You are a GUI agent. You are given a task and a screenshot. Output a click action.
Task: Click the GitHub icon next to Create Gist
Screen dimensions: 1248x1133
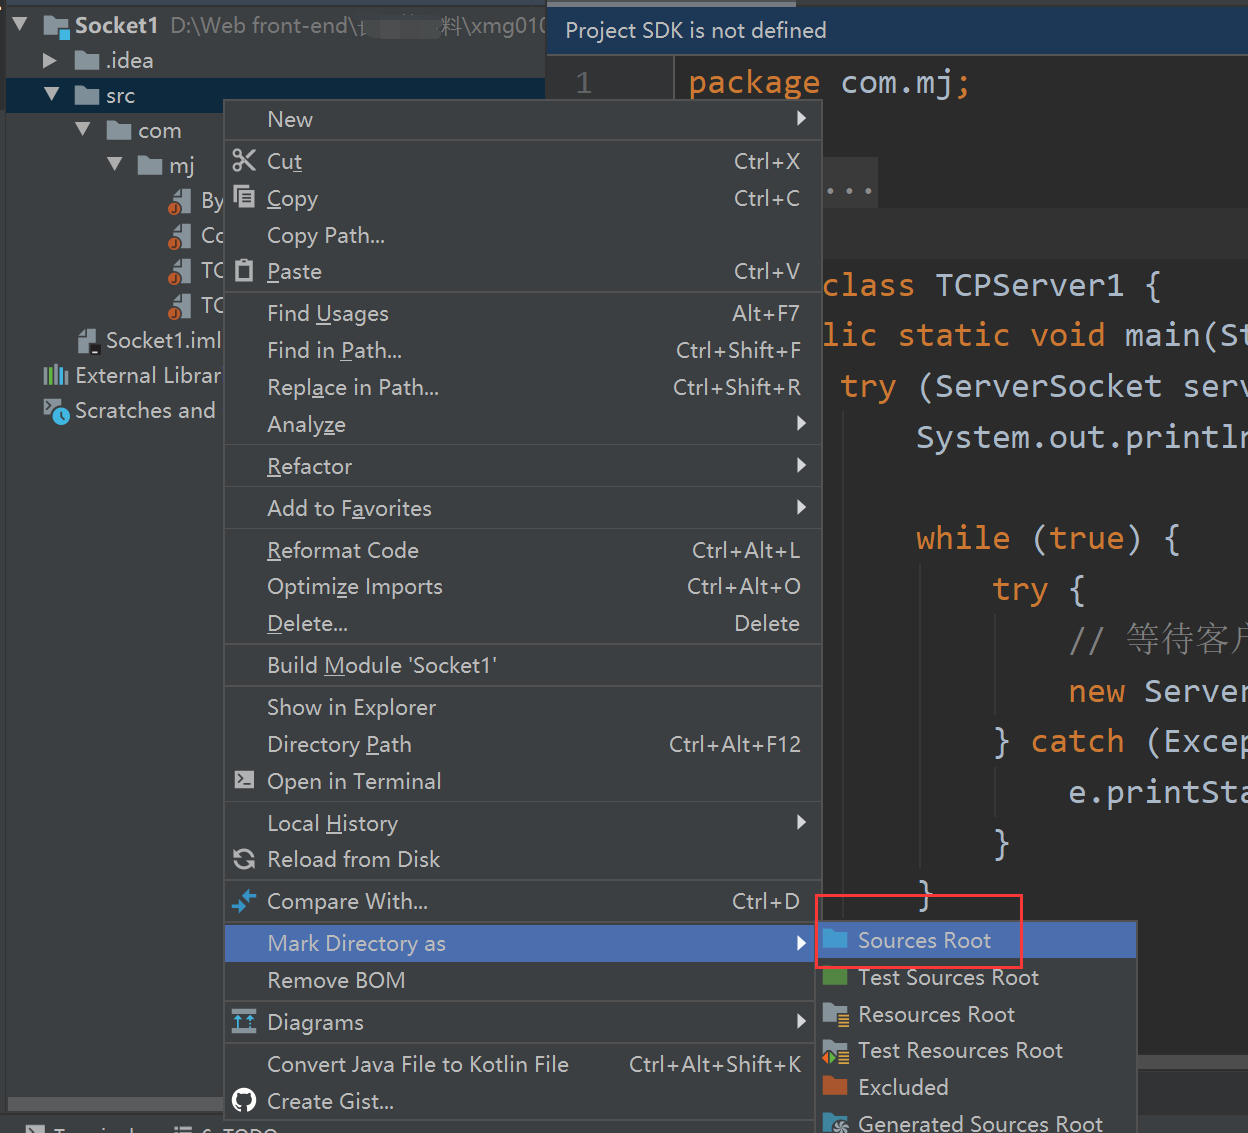(243, 1101)
